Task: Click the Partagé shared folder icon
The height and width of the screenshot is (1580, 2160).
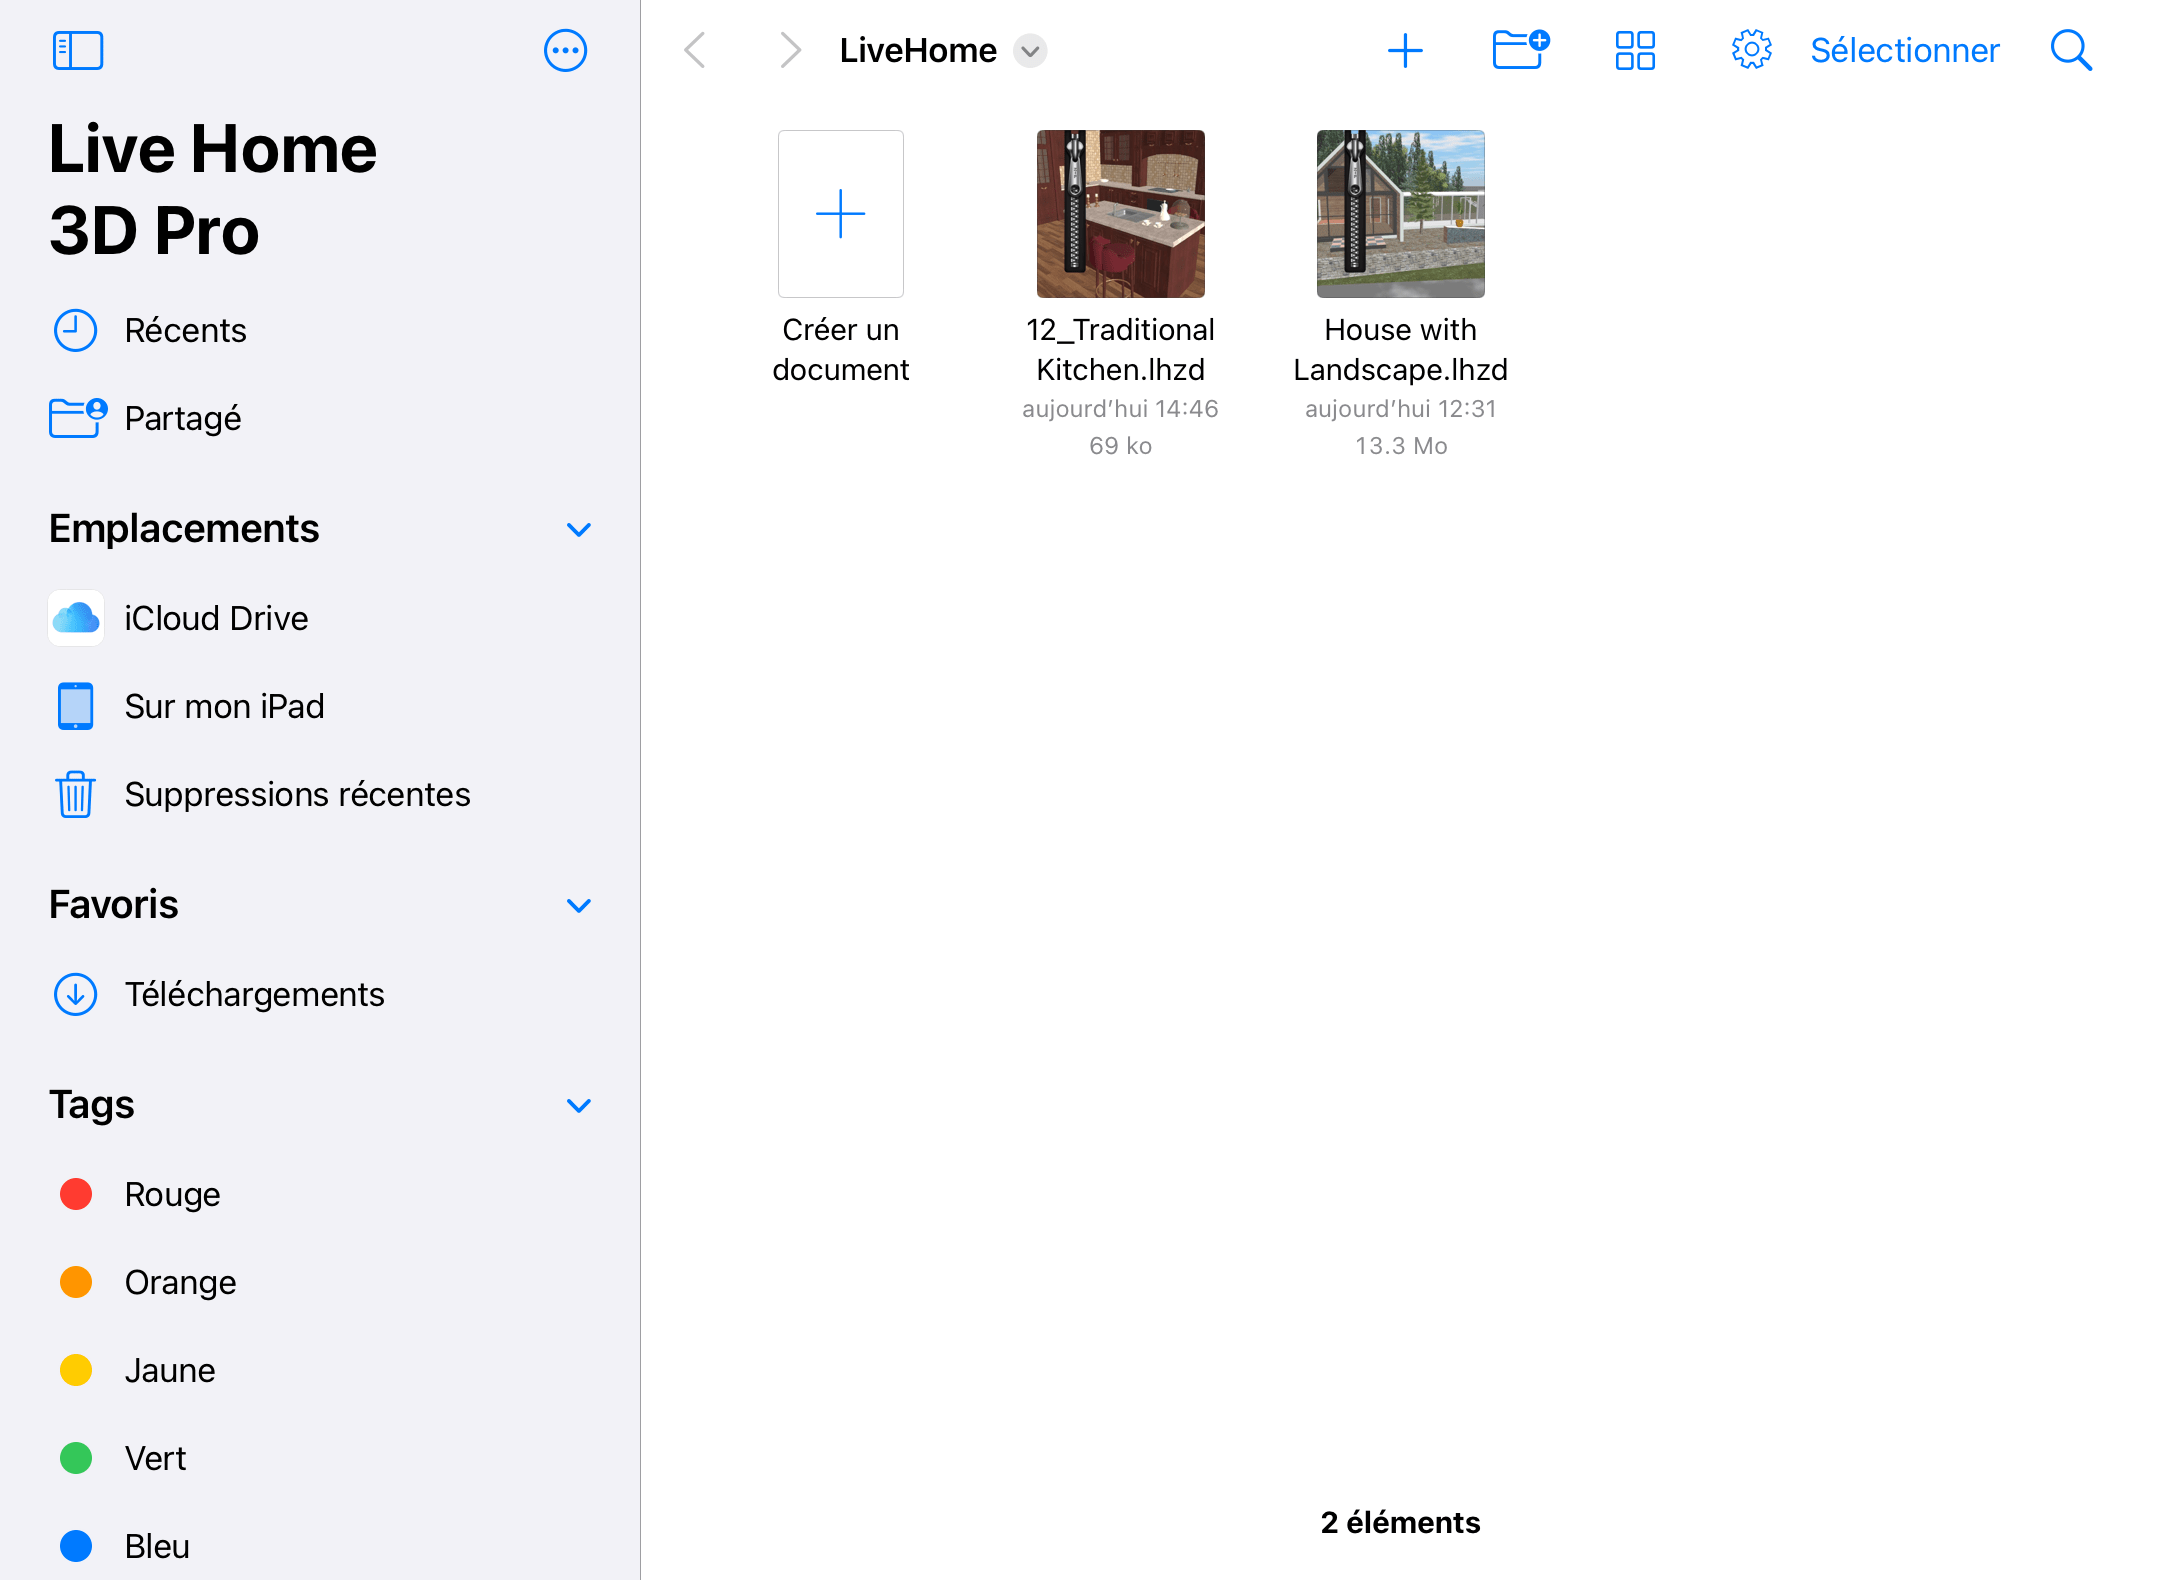Action: 78,417
